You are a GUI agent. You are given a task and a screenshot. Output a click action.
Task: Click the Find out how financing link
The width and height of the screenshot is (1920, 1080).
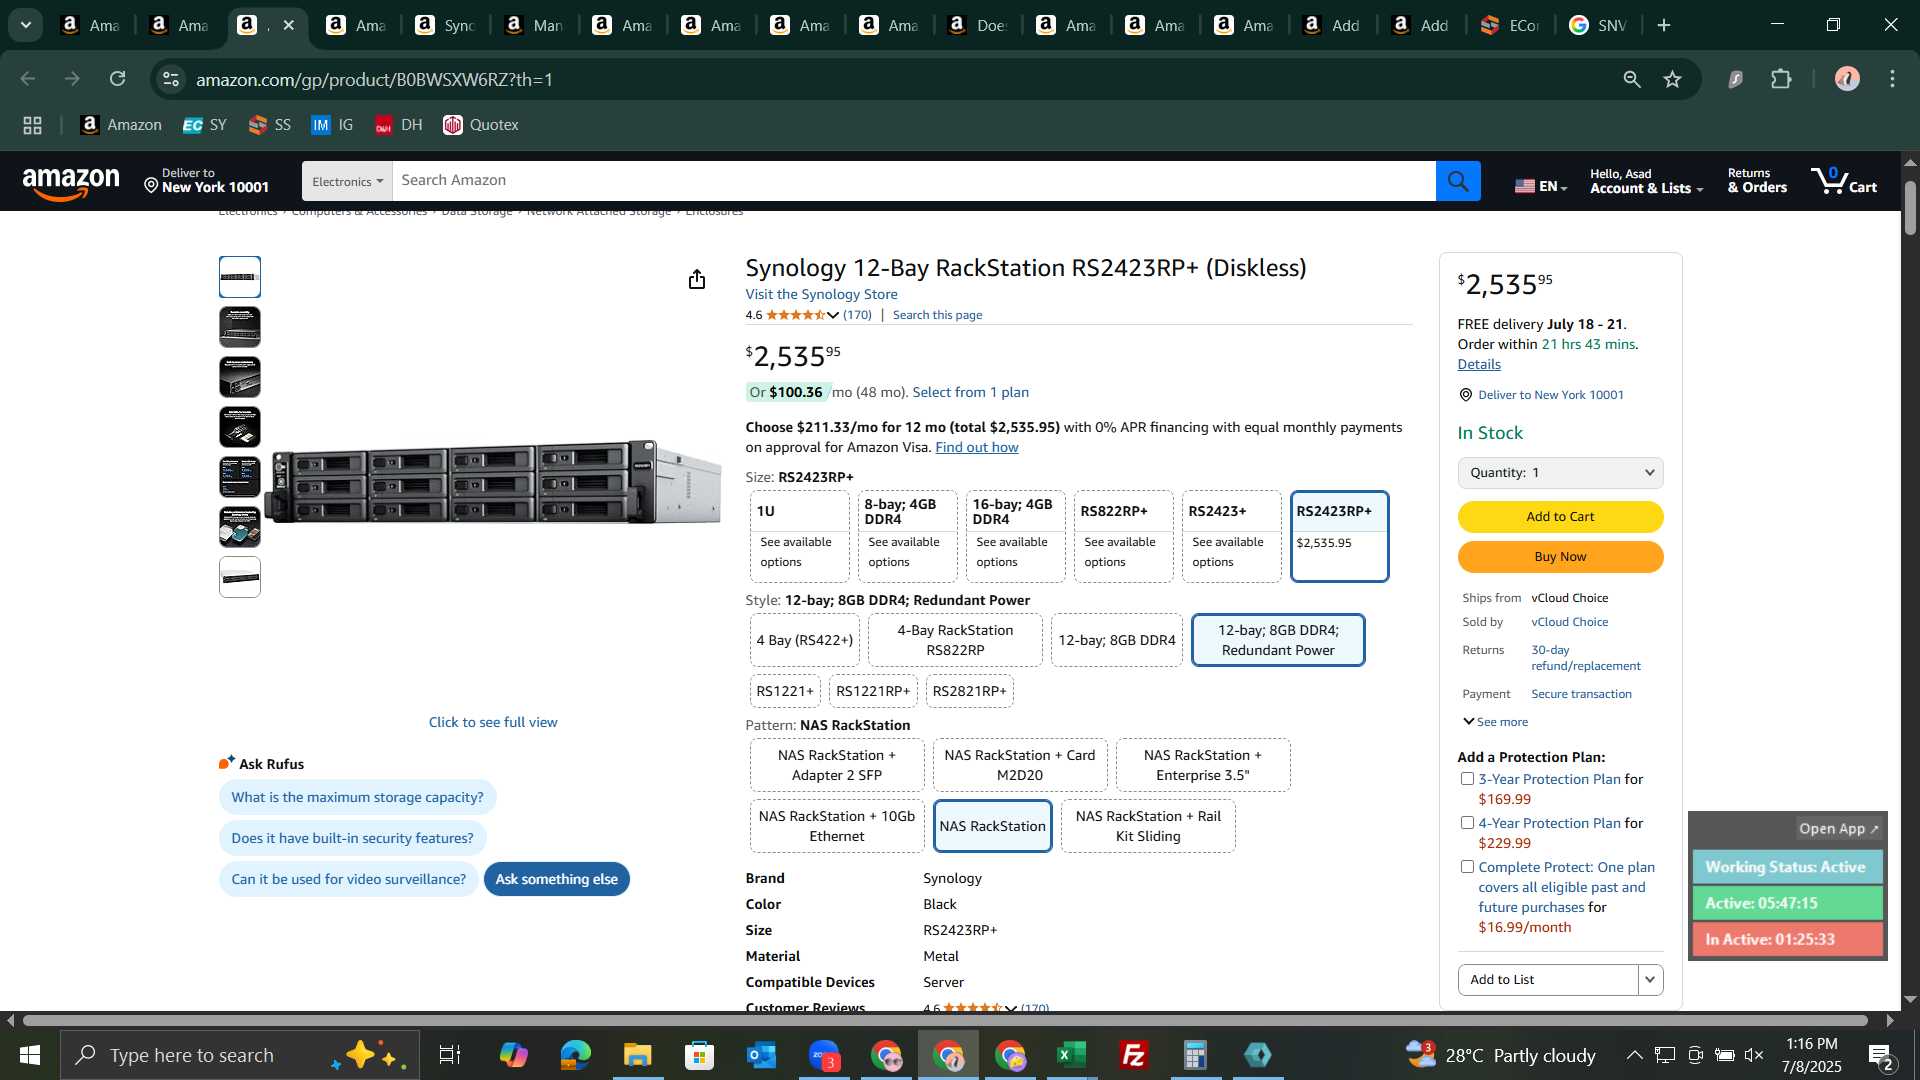(976, 447)
